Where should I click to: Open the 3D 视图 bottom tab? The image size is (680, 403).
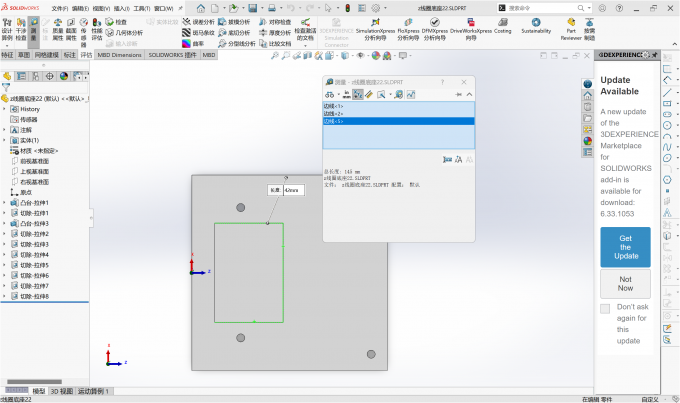click(x=62, y=391)
